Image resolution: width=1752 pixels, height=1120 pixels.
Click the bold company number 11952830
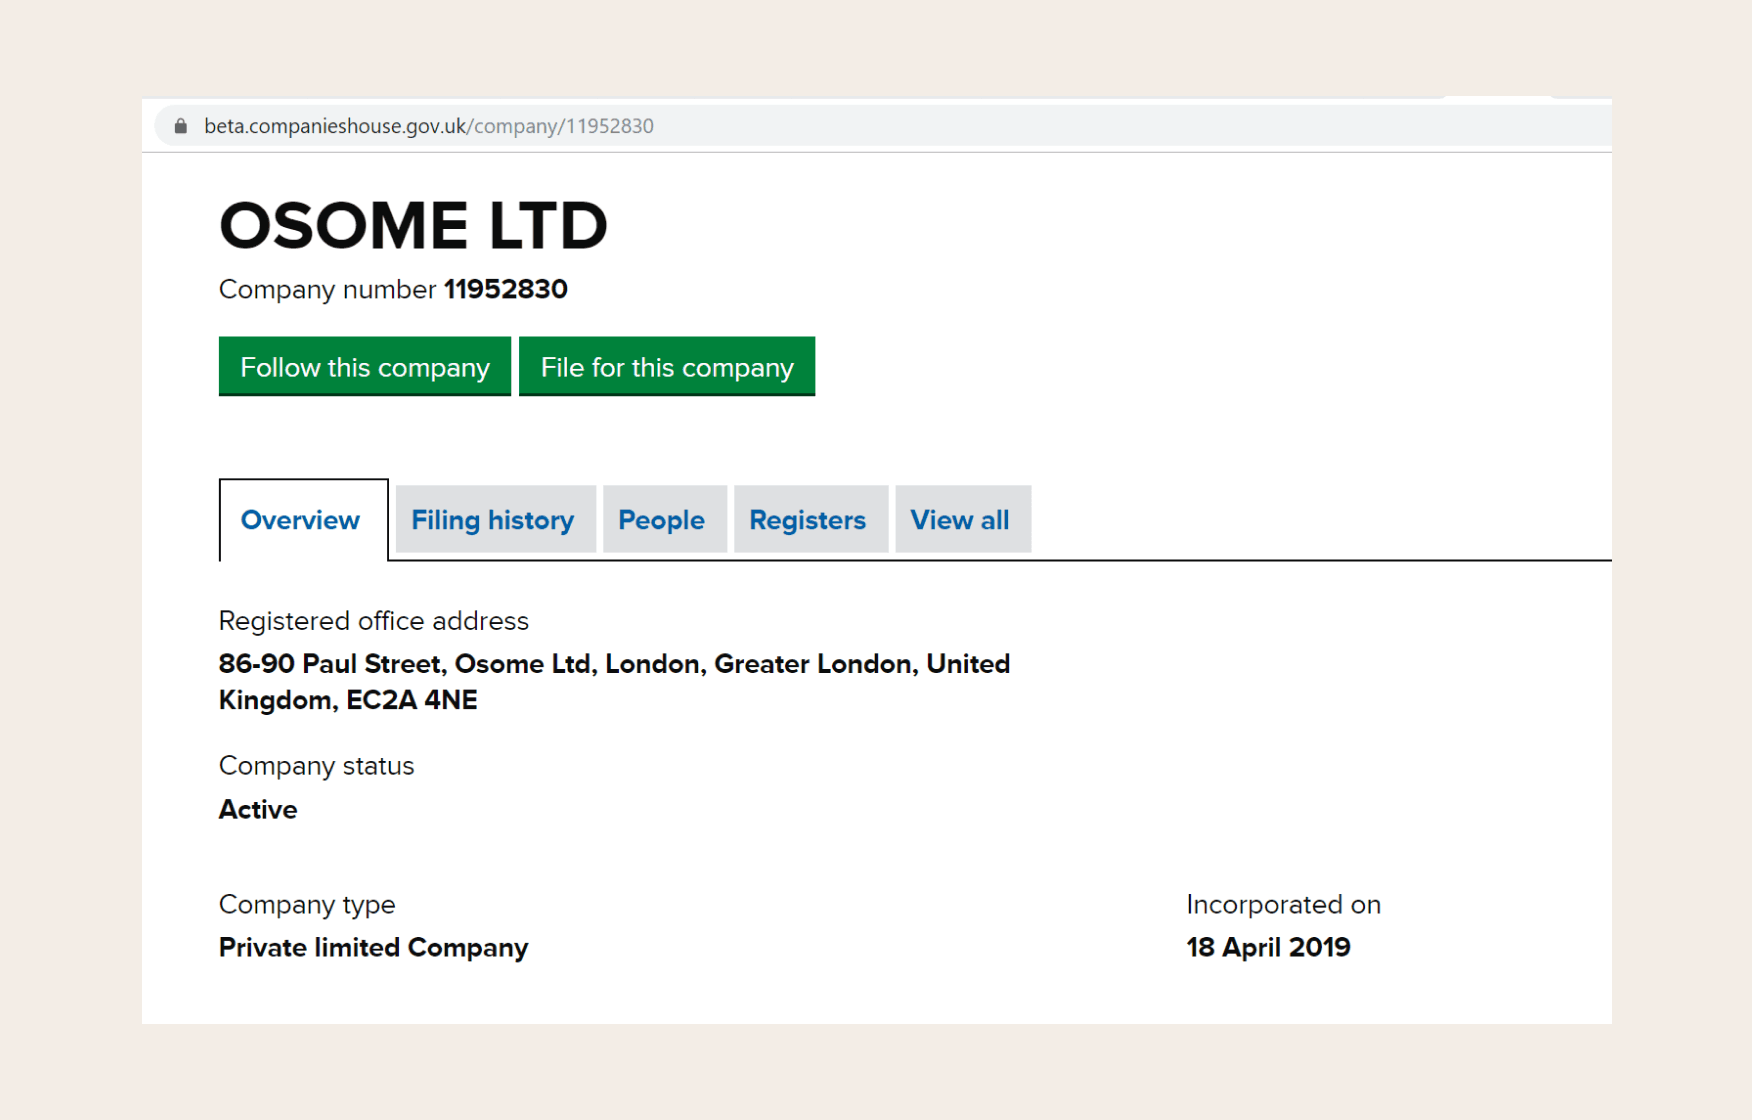coord(506,289)
